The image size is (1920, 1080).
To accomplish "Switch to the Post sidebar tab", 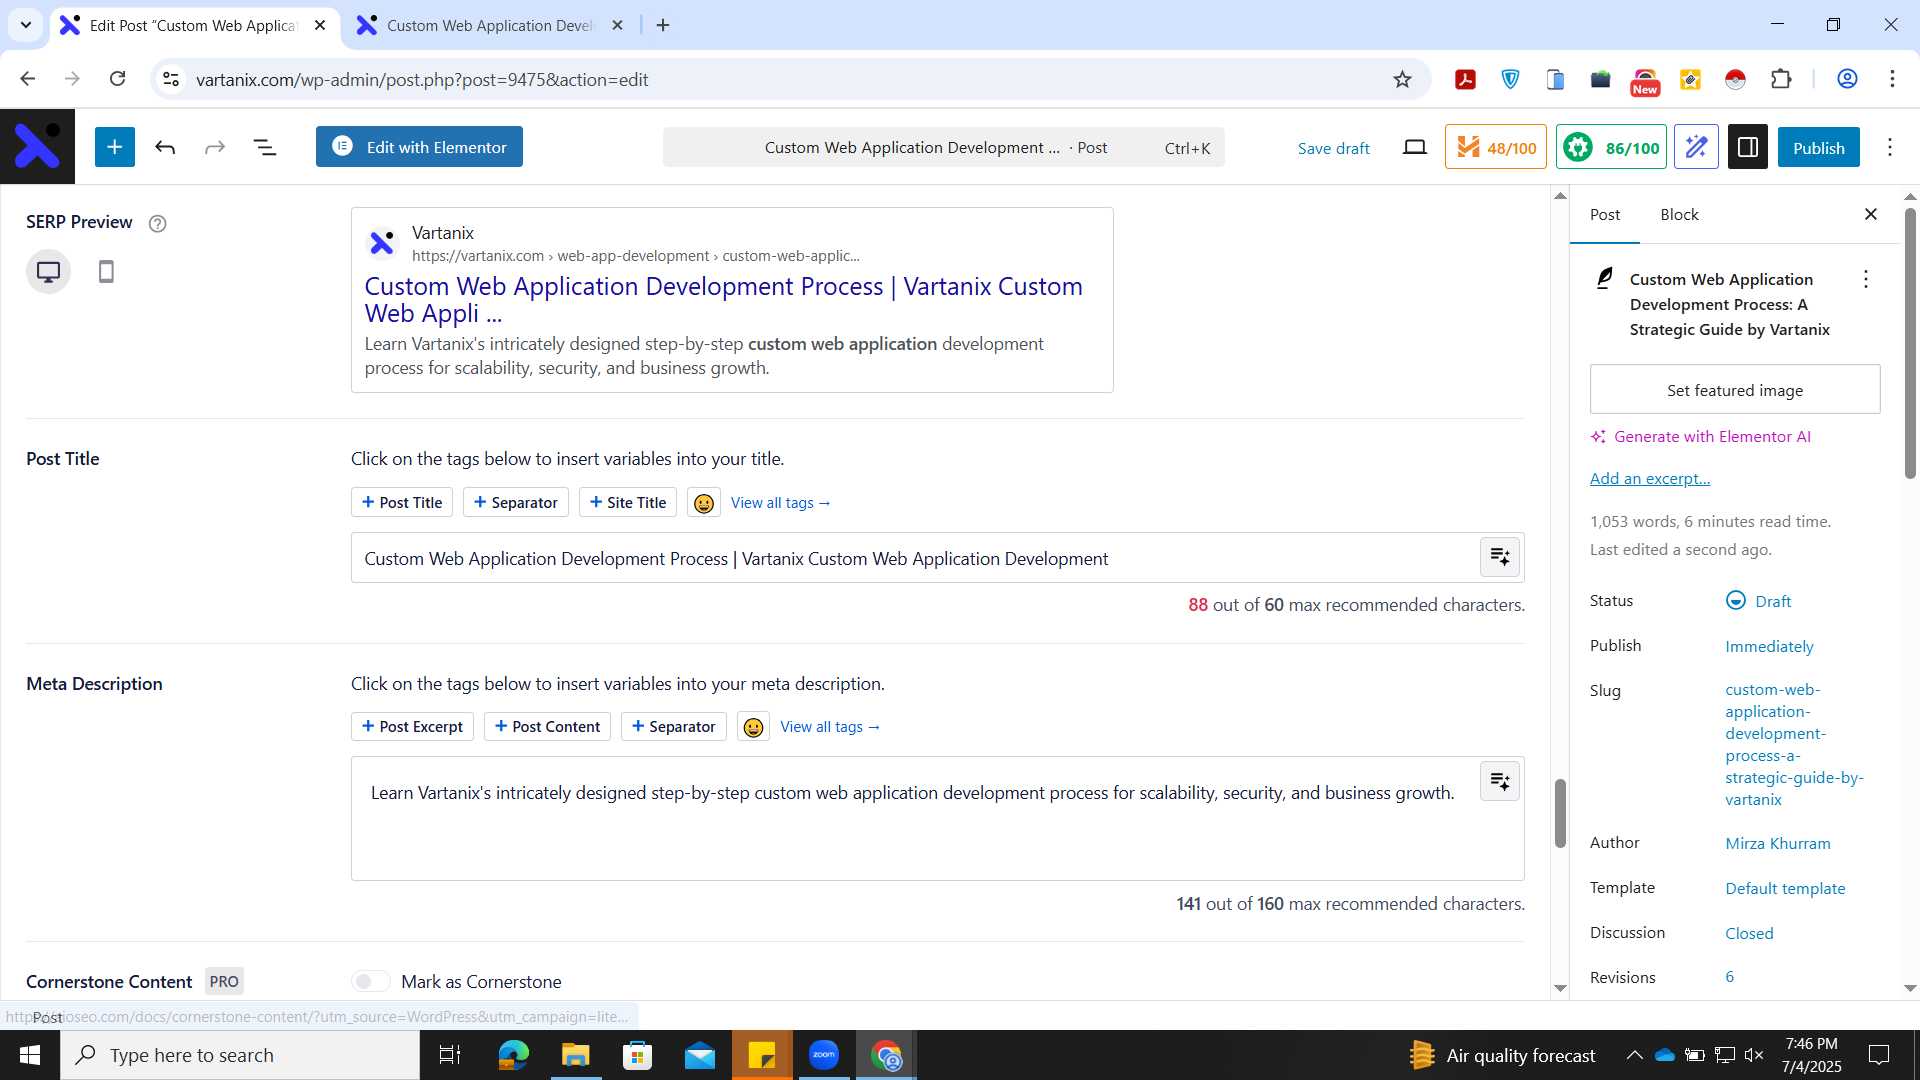I will pos(1604,214).
